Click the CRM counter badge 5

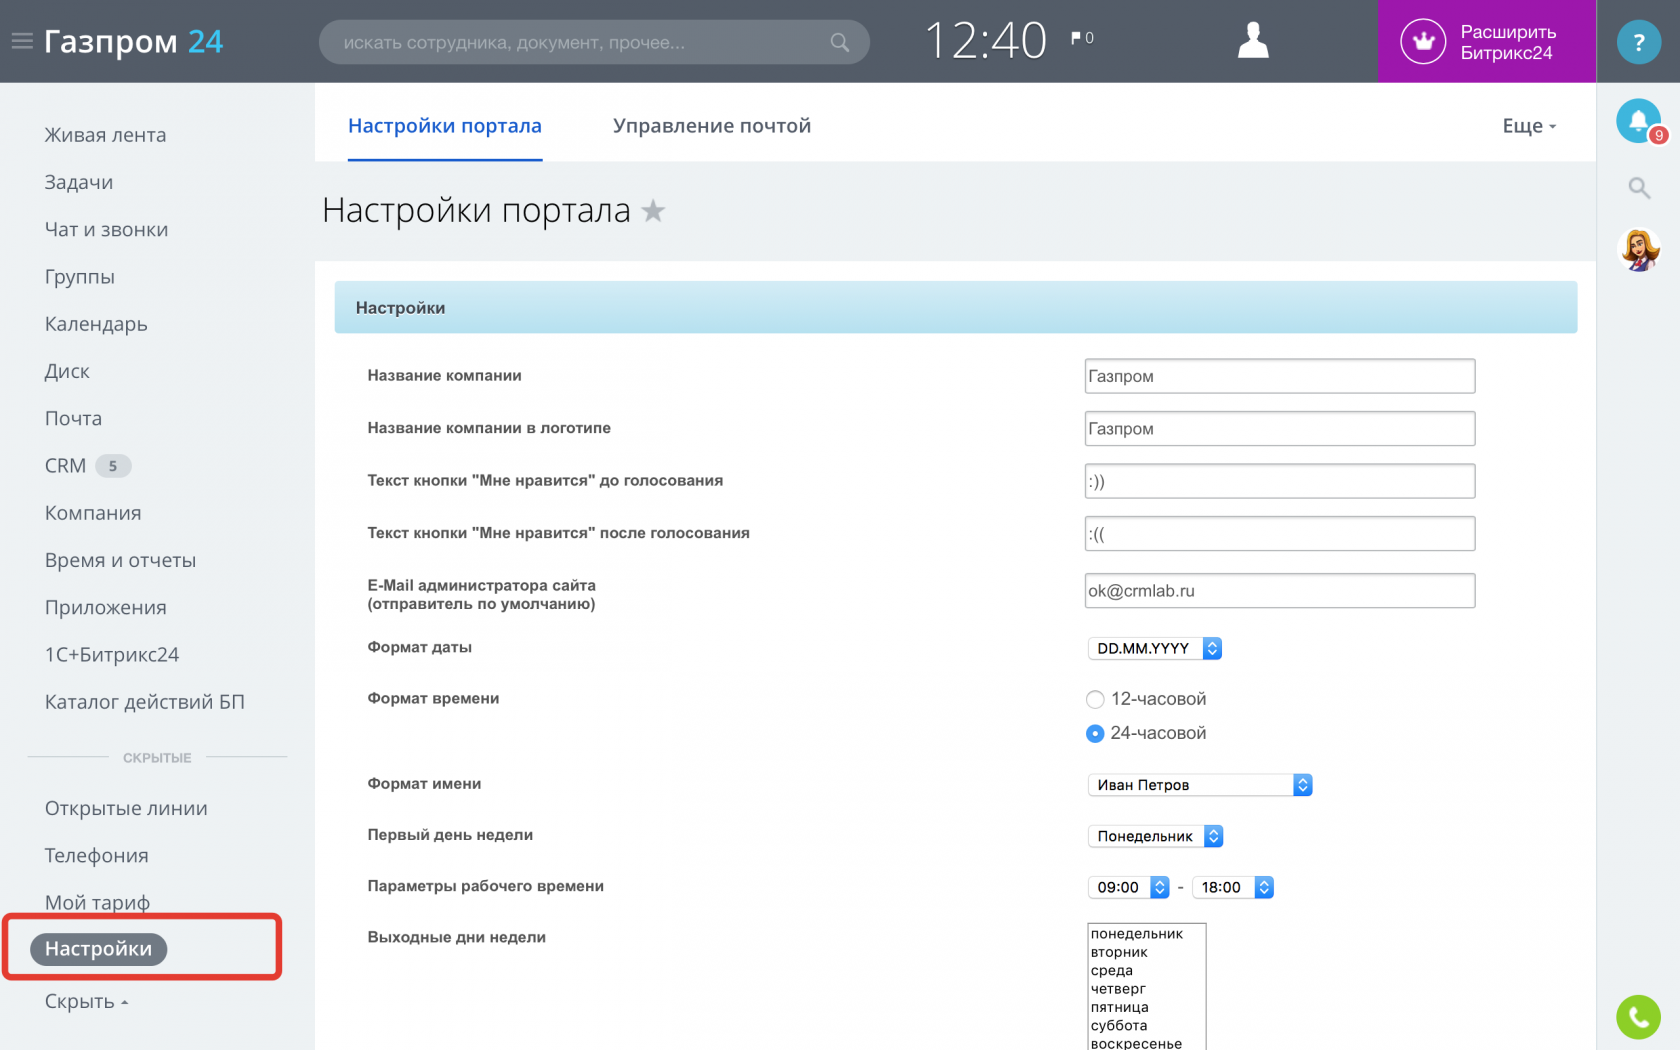click(x=113, y=466)
